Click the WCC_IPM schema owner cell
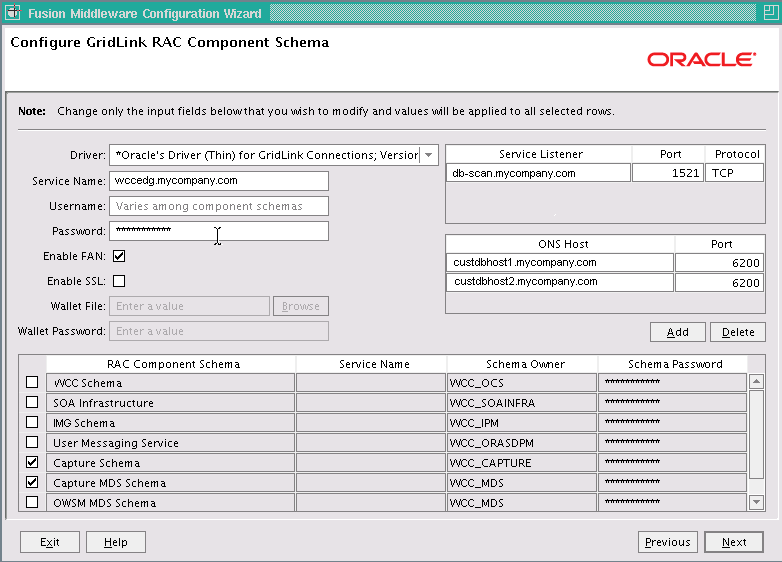The width and height of the screenshot is (782, 562). tap(522, 423)
